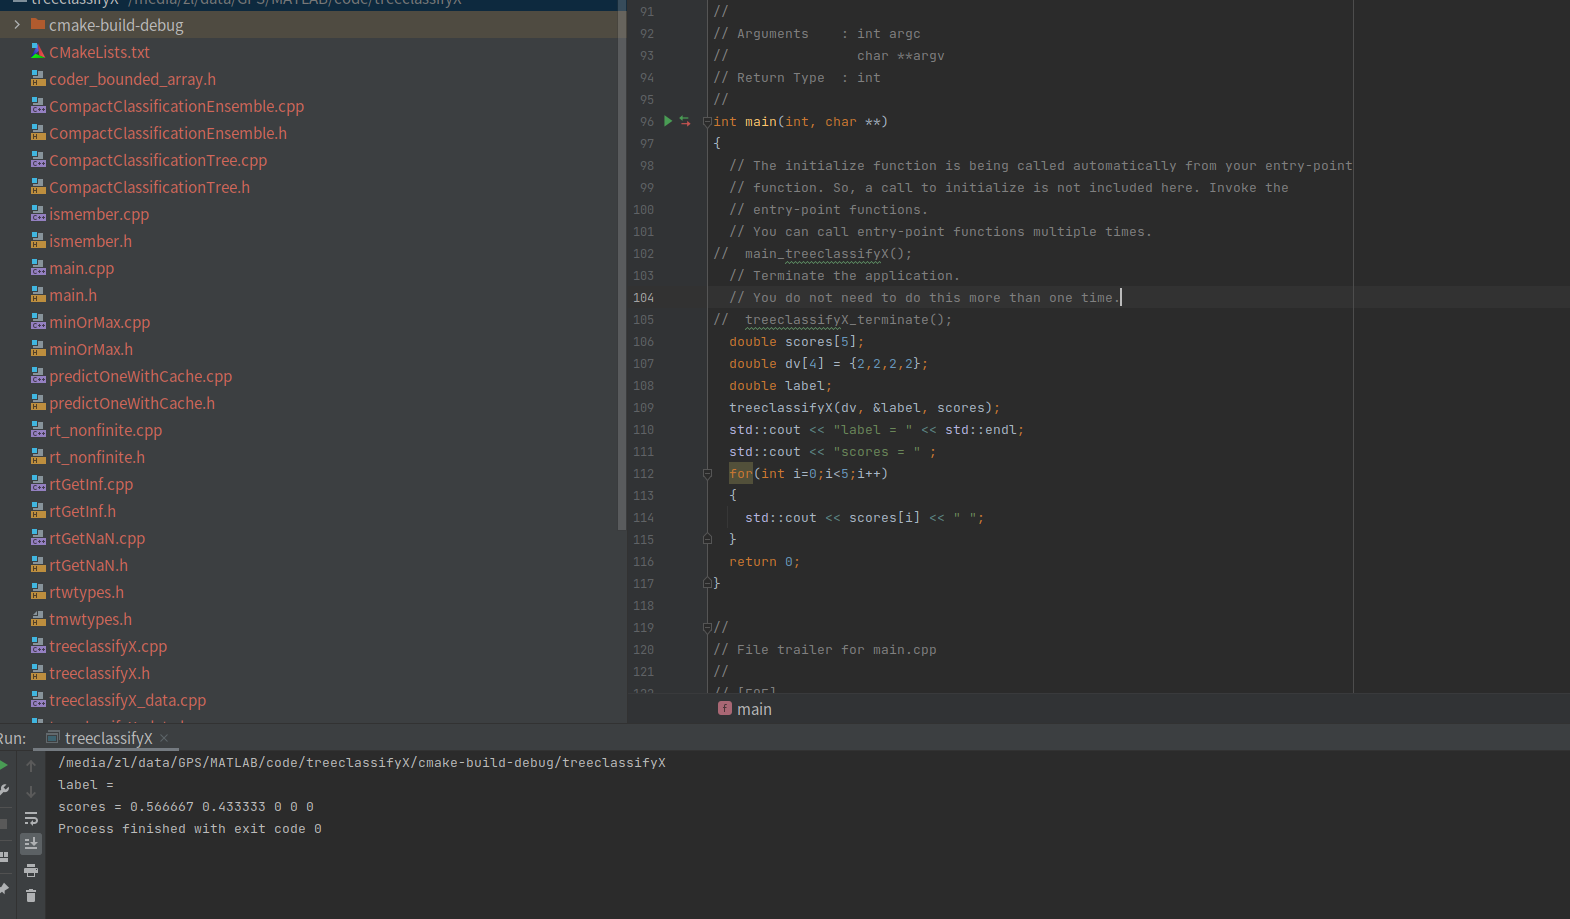Open rtGetInf.h file
The width and height of the screenshot is (1570, 919).
tap(82, 511)
